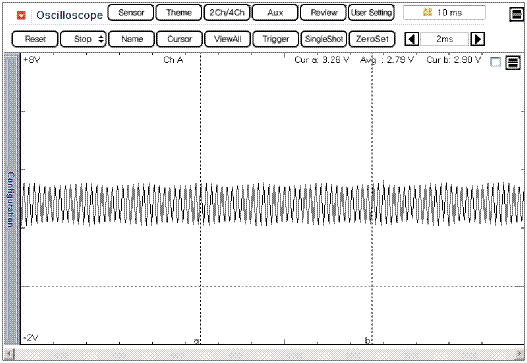Viewport: 527px width, 363px height.
Task: Open the Sensor menu
Action: (131, 13)
